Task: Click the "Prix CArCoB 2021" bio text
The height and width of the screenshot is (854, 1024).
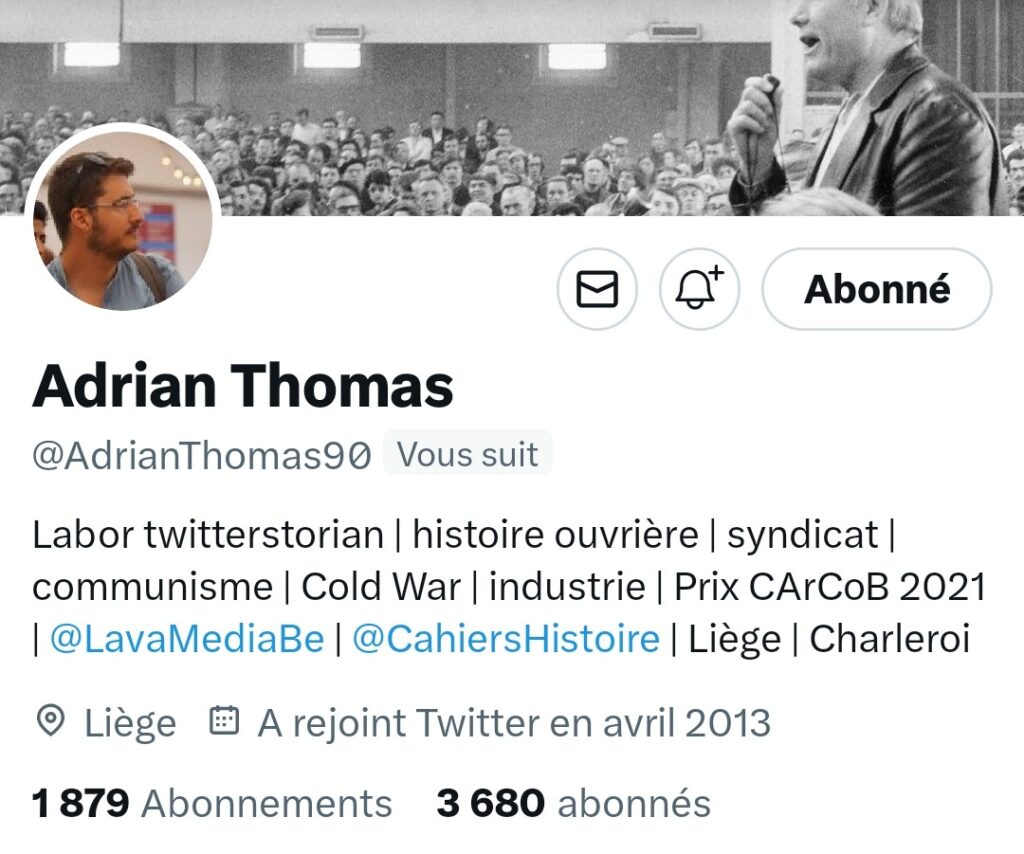Action: (x=829, y=586)
